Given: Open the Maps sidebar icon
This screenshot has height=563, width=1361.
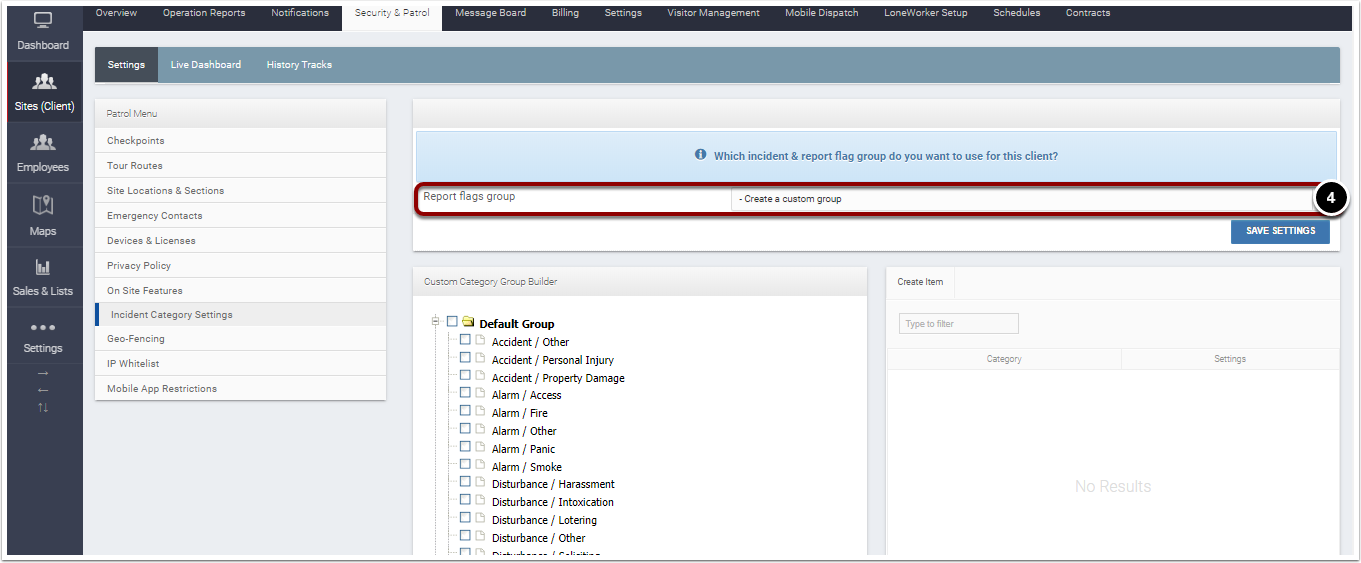Looking at the screenshot, I should pyautogui.click(x=42, y=205).
